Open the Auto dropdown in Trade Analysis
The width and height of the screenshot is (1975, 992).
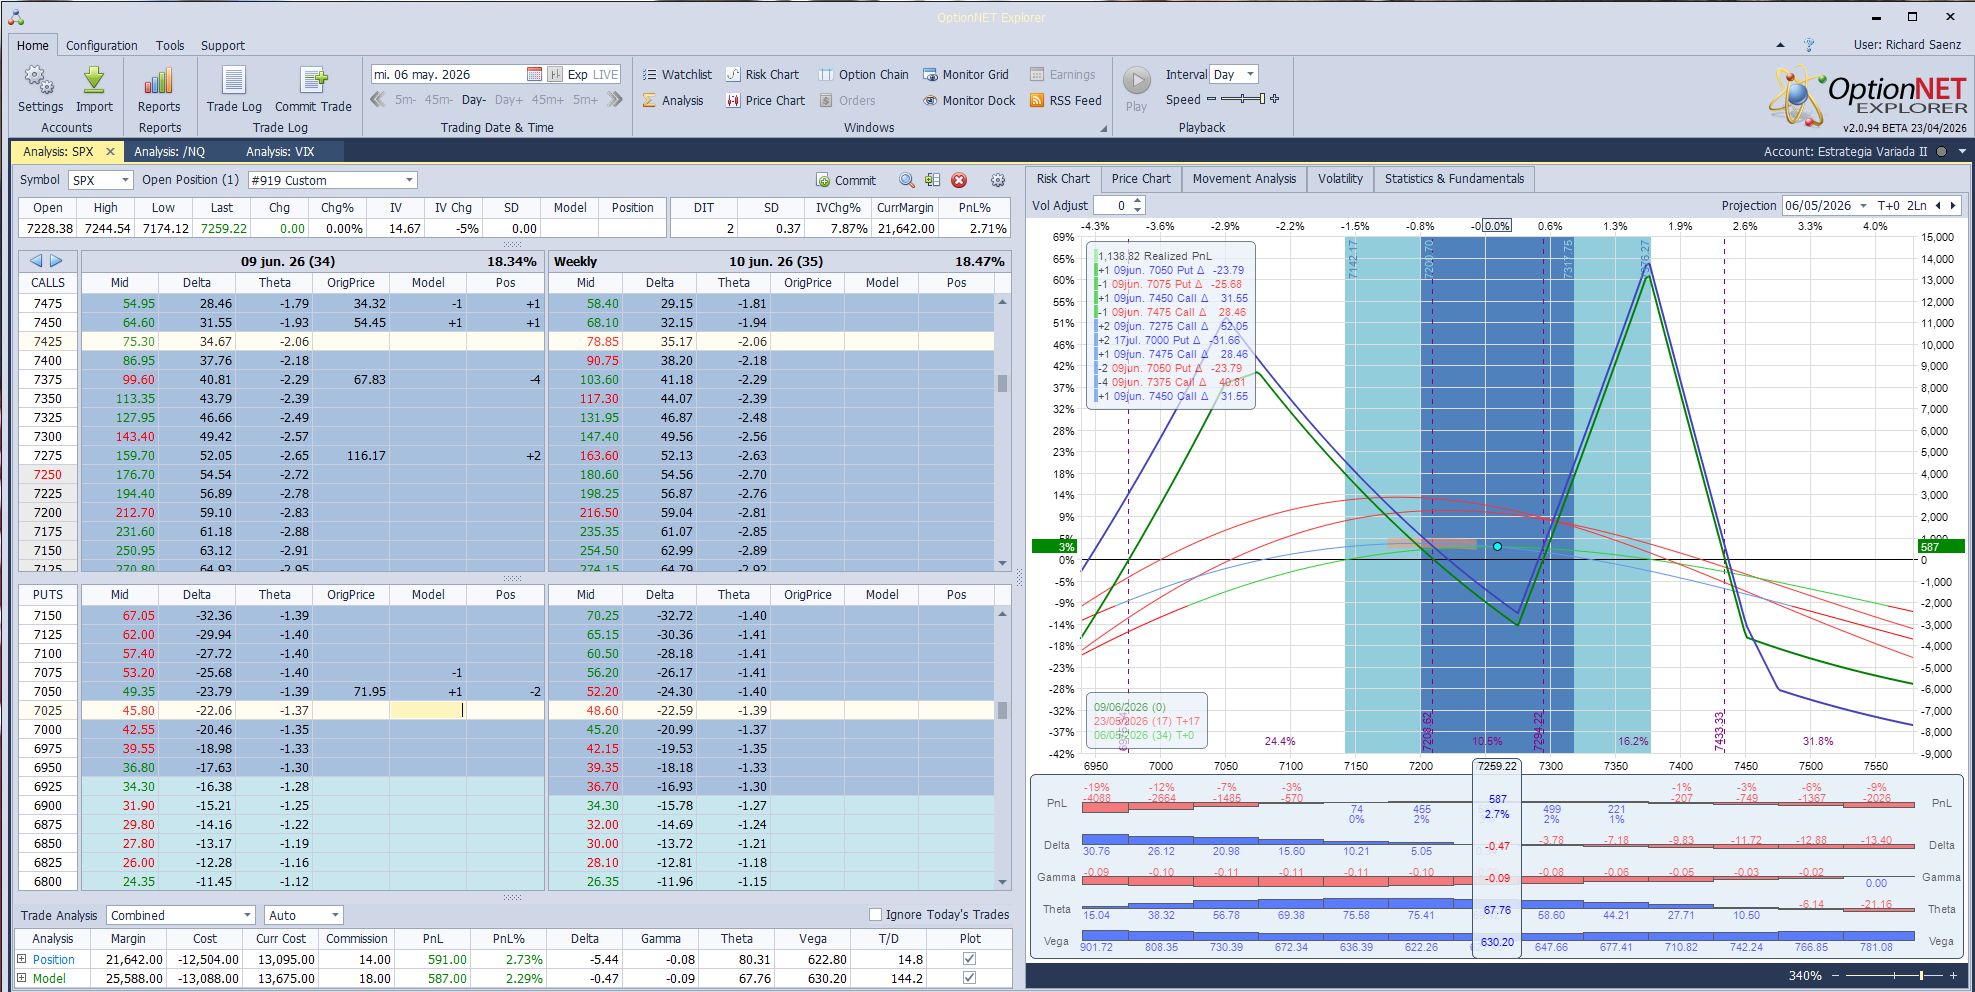pyautogui.click(x=335, y=915)
